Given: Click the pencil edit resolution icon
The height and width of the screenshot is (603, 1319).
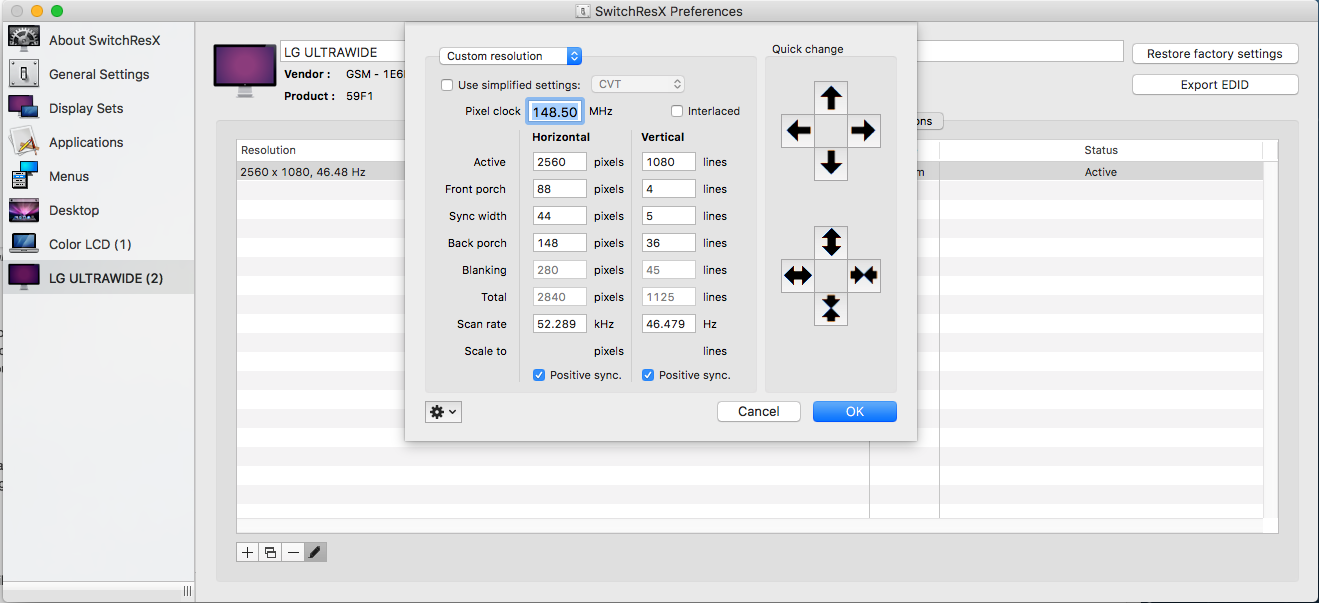Looking at the screenshot, I should (315, 552).
